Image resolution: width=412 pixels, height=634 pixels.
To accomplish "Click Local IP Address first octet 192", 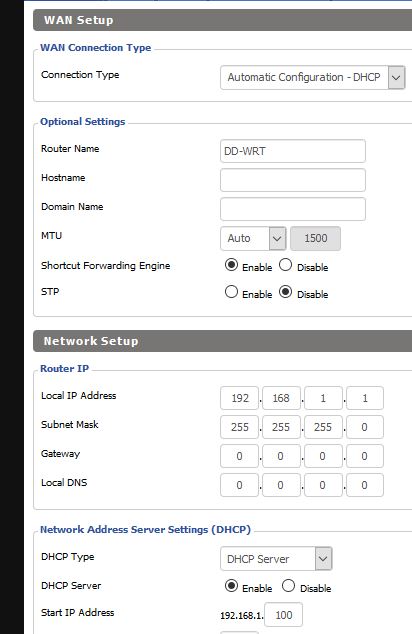I will 239,398.
